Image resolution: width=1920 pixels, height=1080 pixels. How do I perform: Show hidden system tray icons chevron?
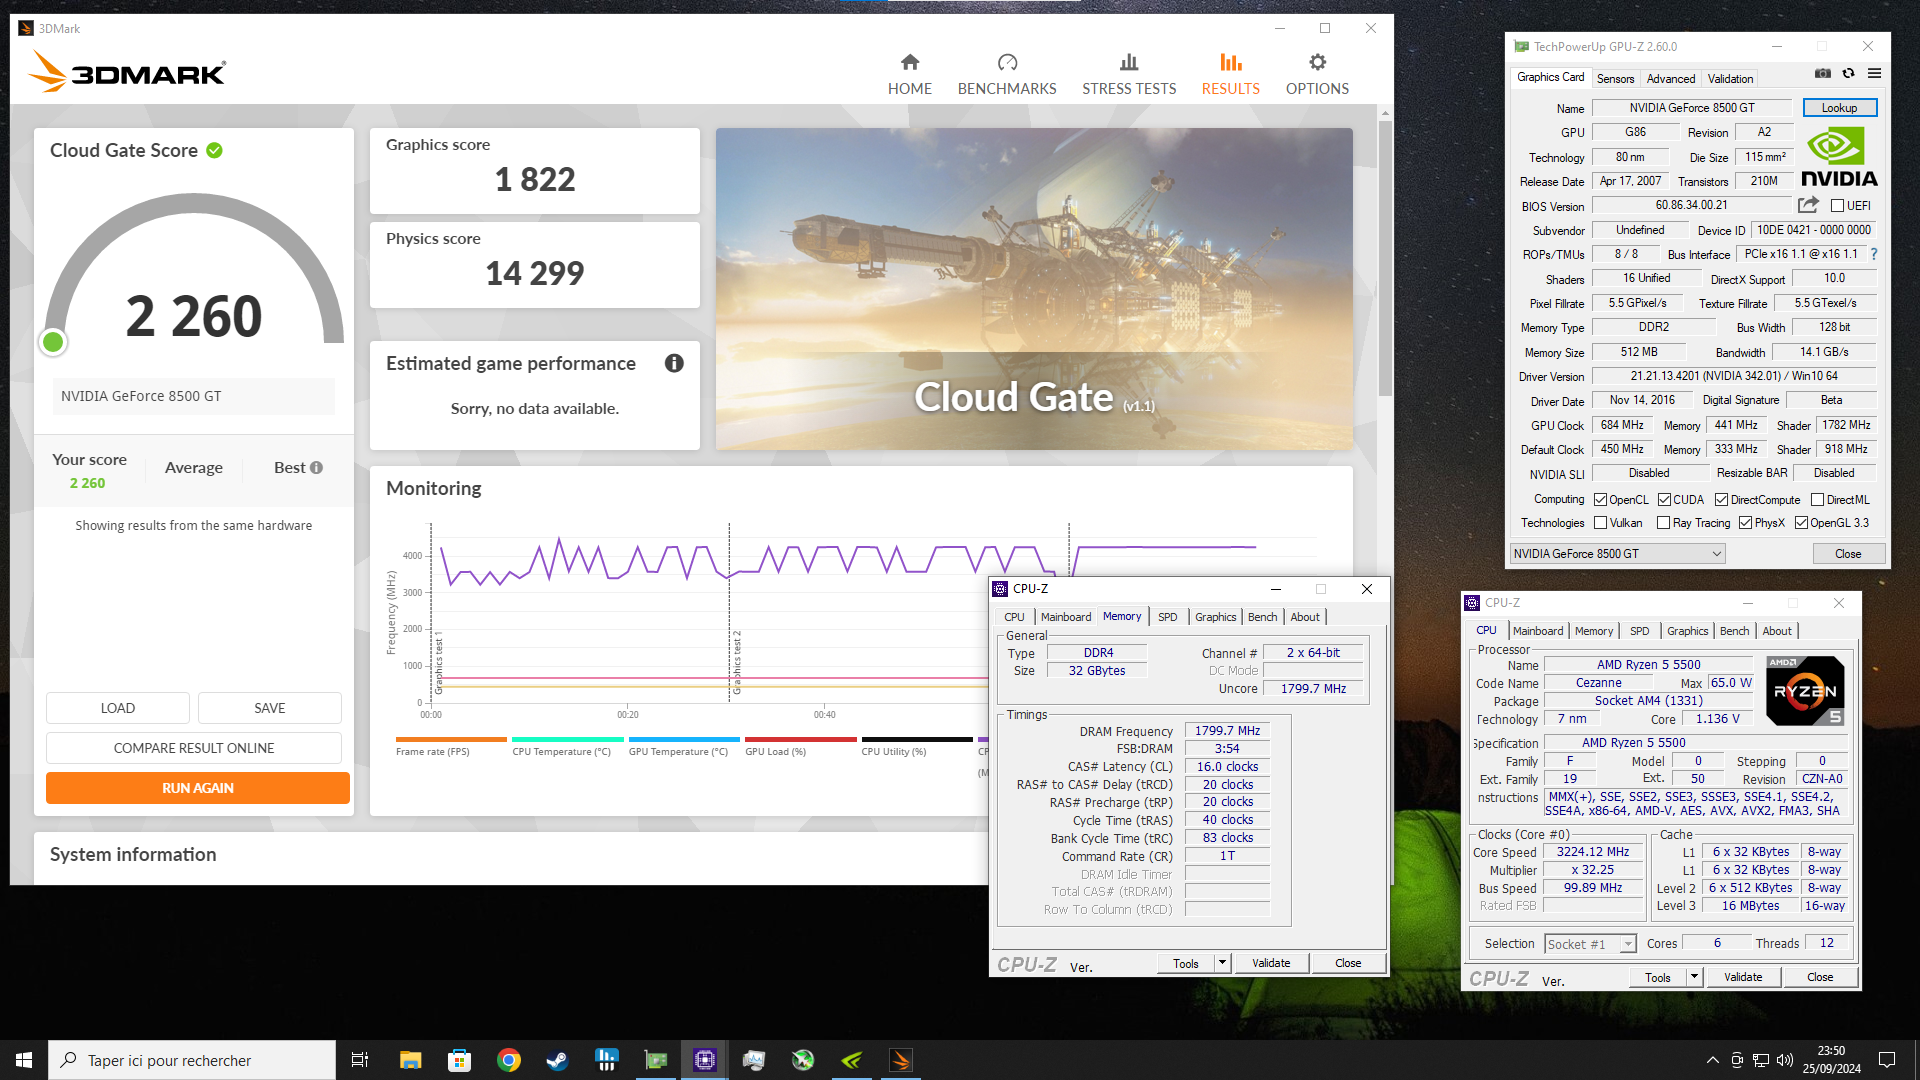[1712, 1060]
